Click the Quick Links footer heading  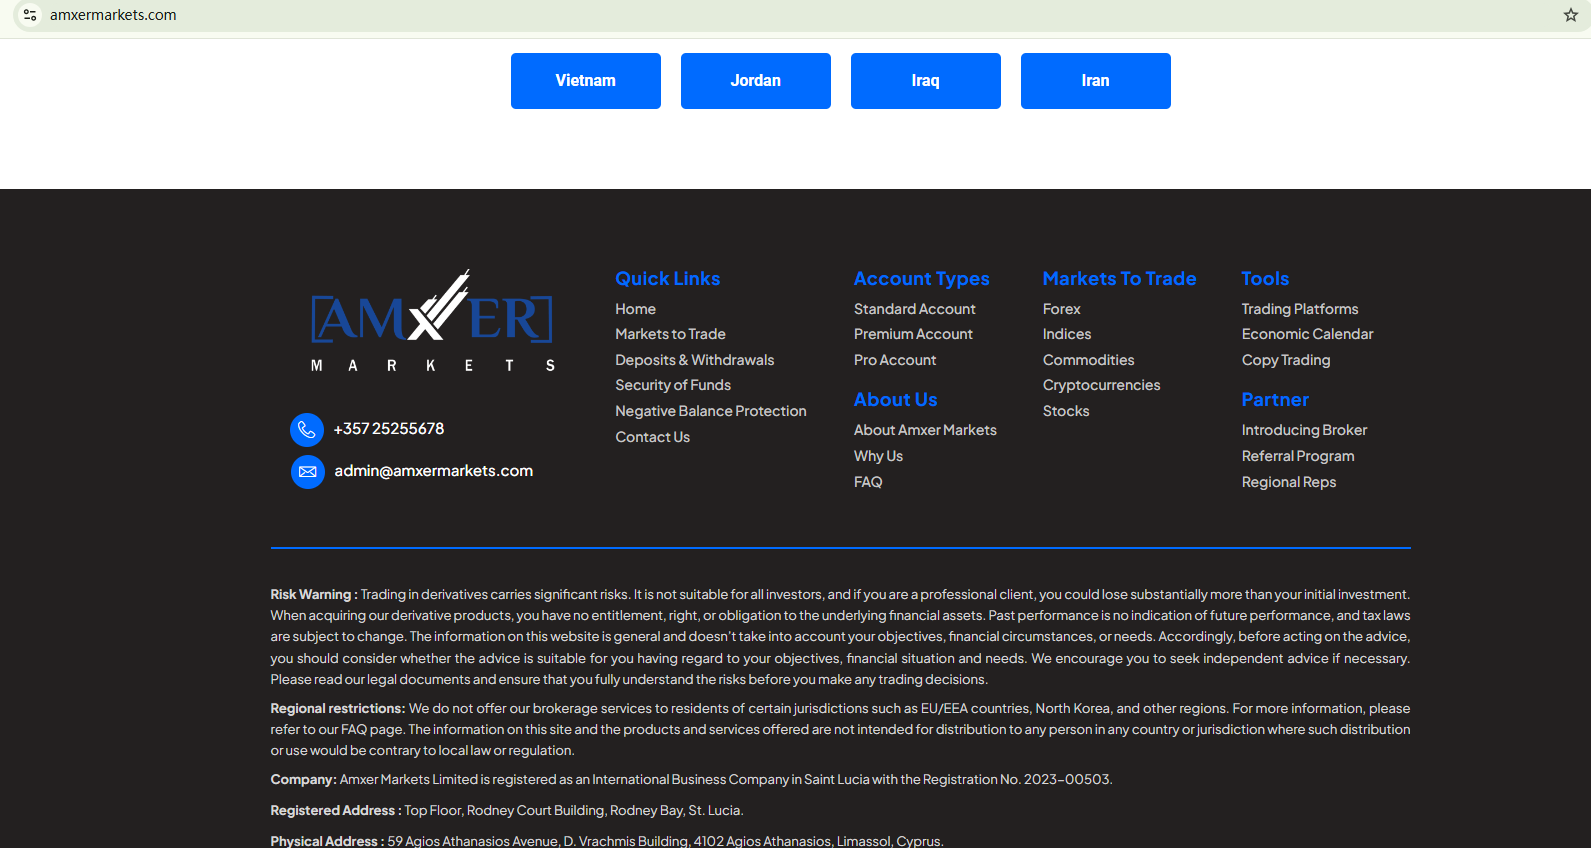668,279
